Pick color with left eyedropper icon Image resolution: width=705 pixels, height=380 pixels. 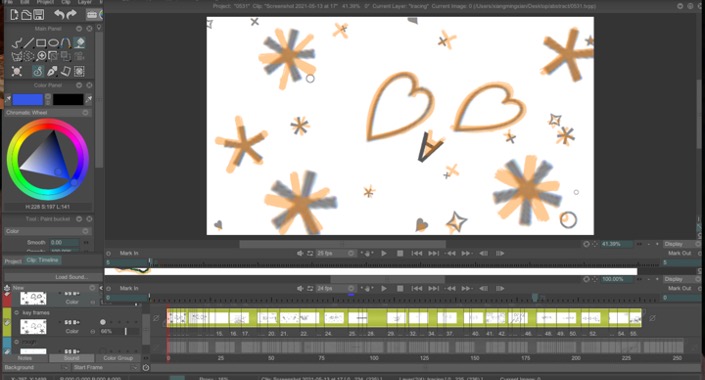(8, 99)
